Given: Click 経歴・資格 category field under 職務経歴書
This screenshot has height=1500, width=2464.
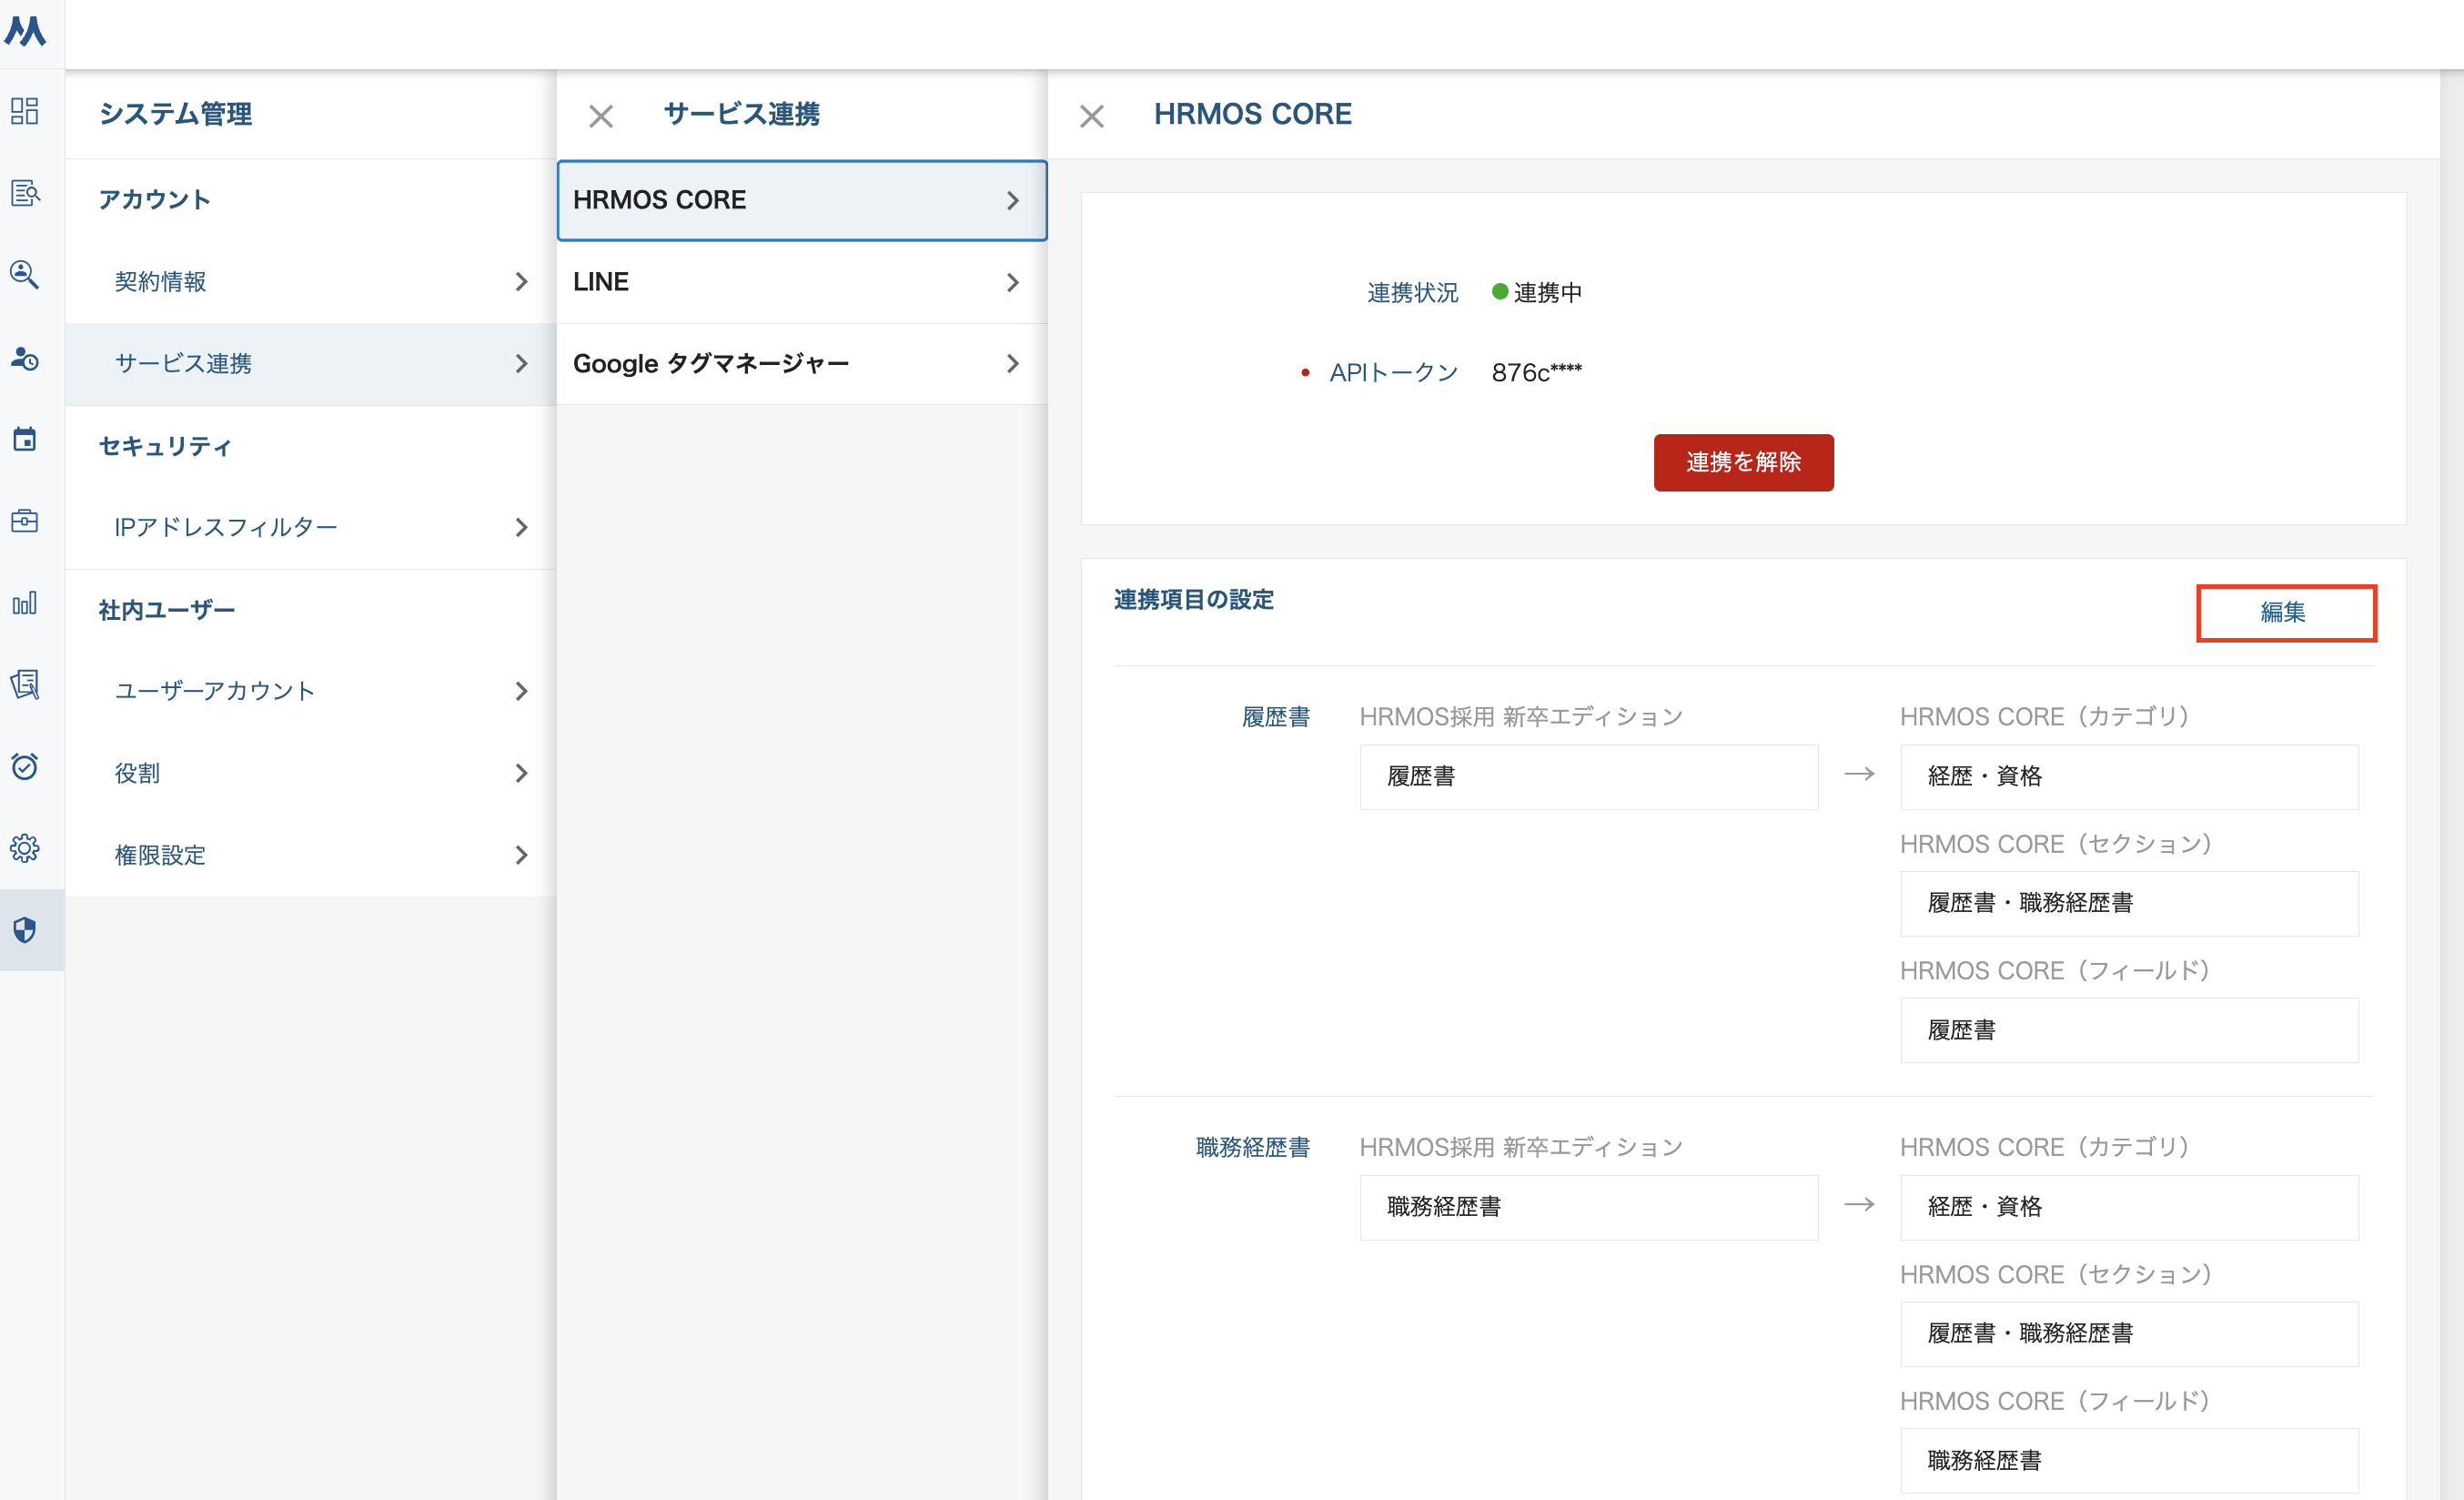Looking at the screenshot, I should (2129, 1207).
